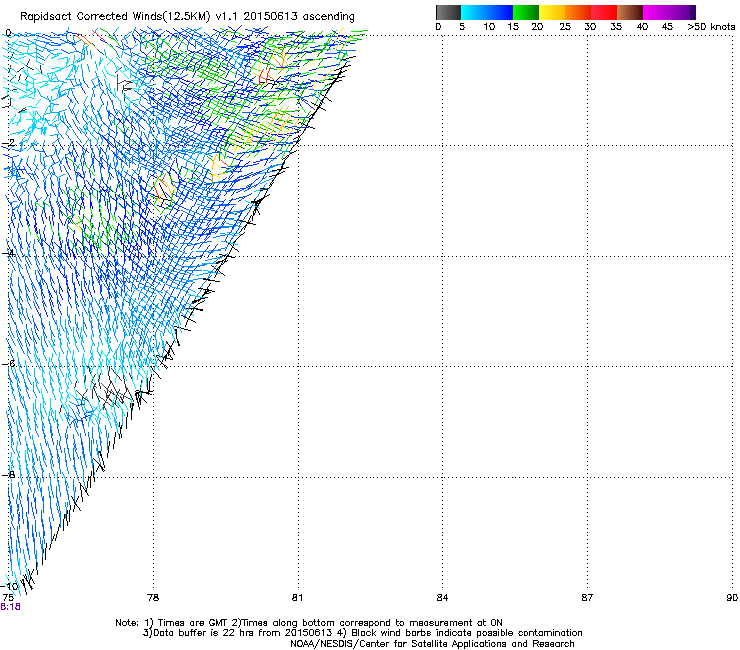Click the legend label '25'
This screenshot has width=740, height=650.
pyautogui.click(x=565, y=26)
